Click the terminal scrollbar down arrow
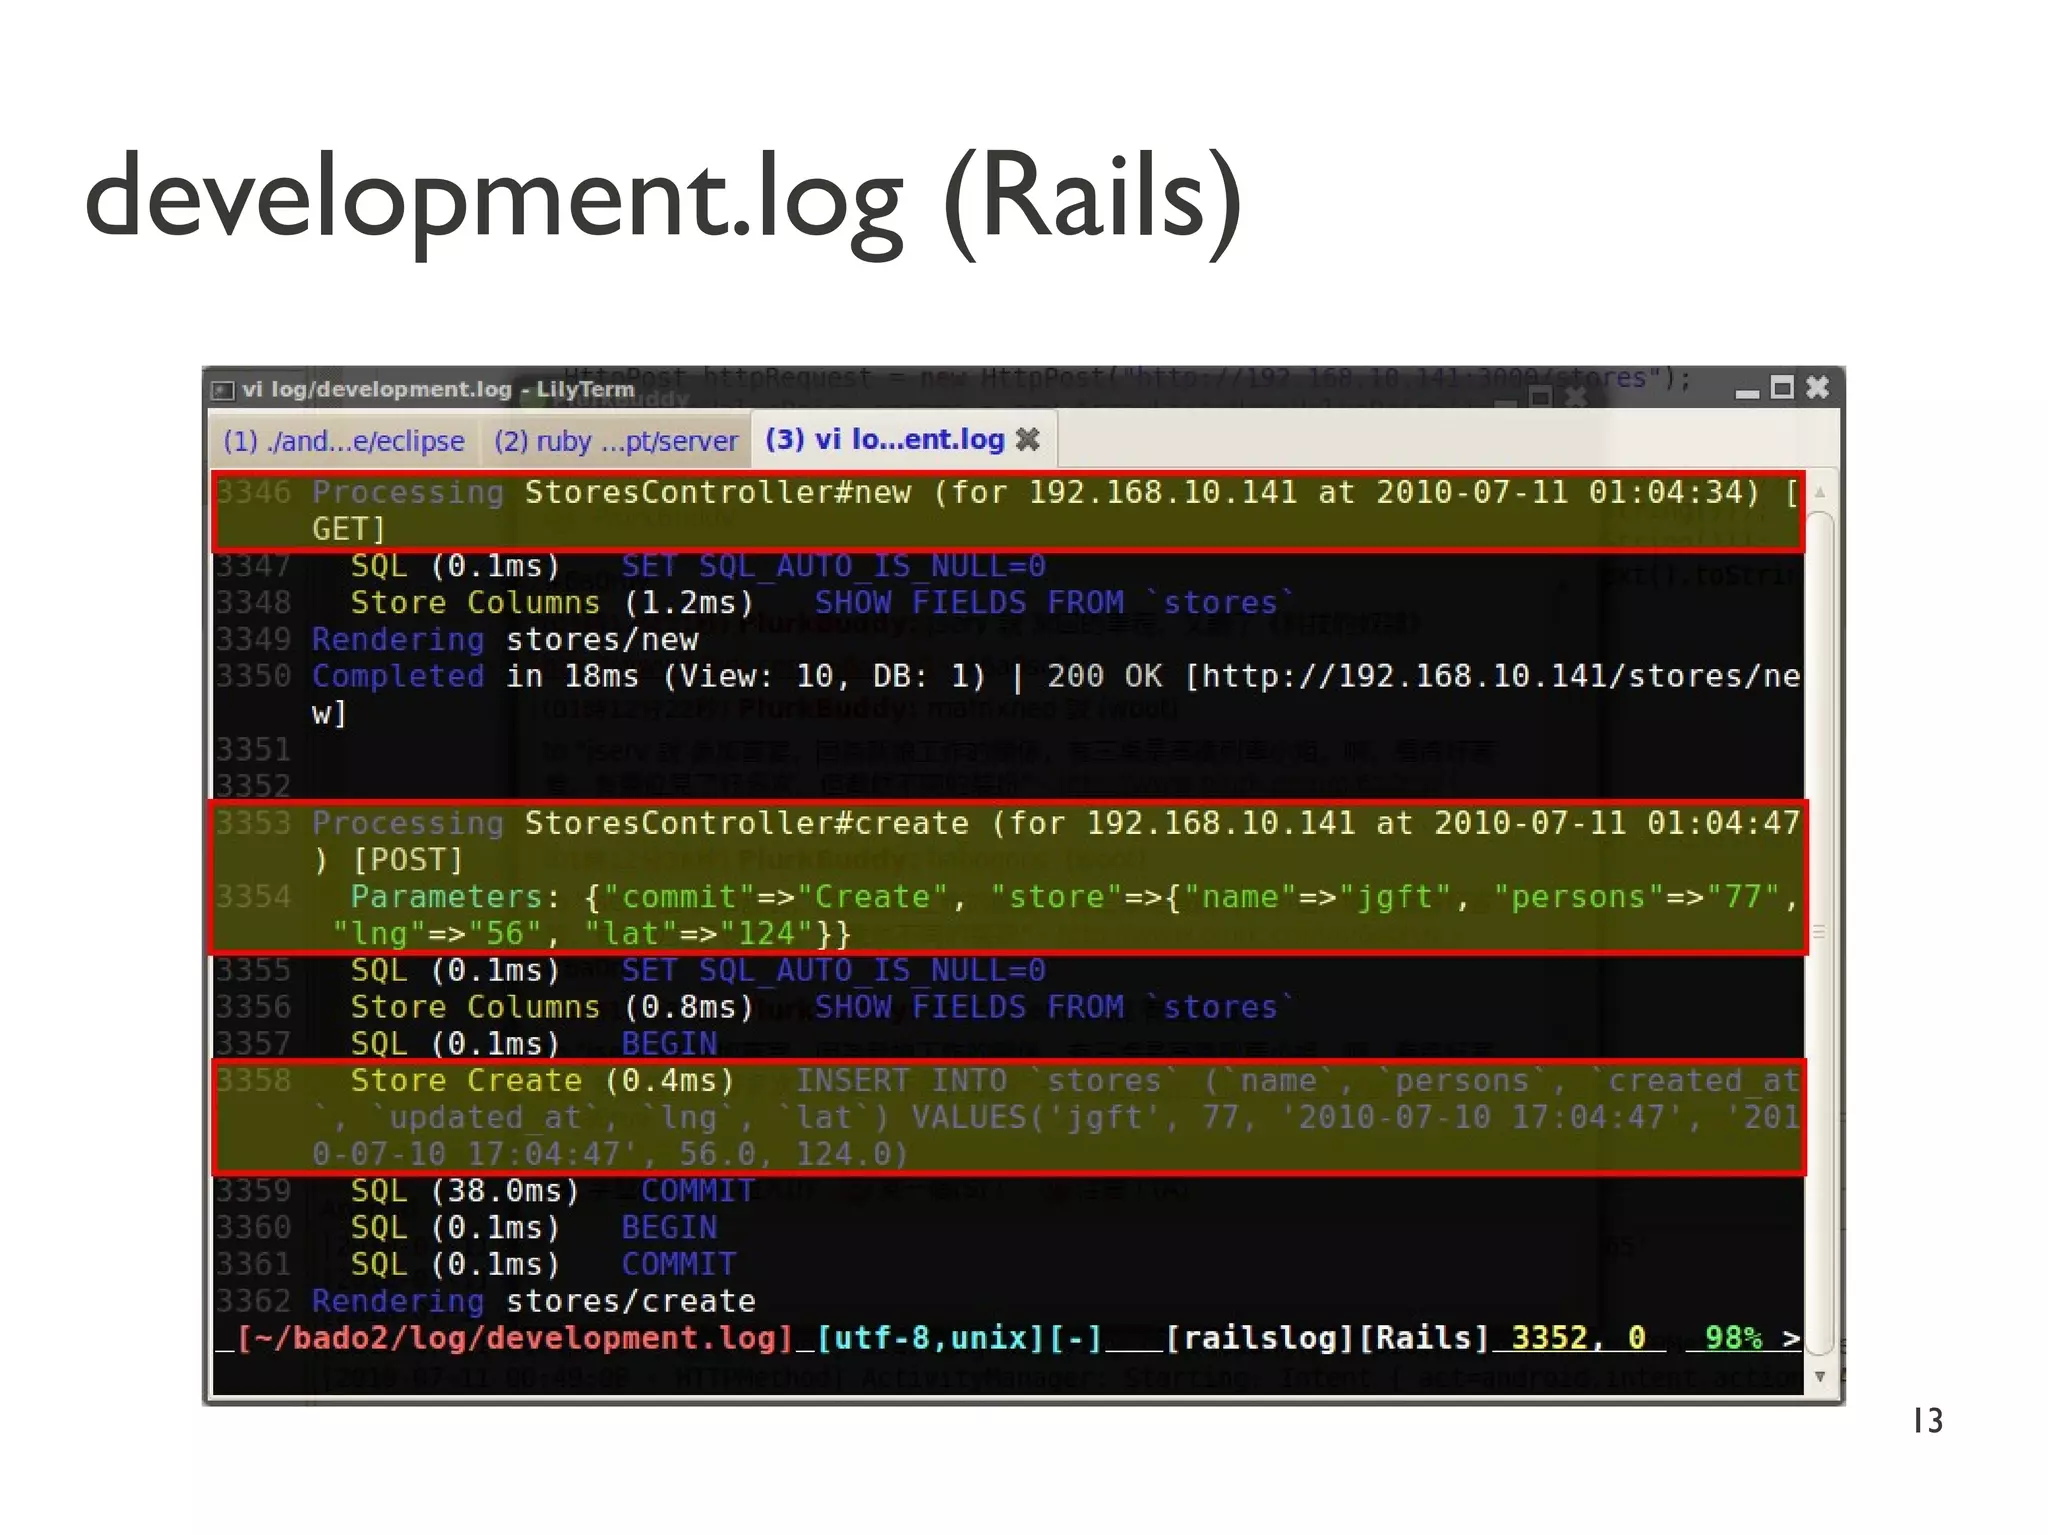Viewport: 2048px width, 1535px height. coord(1820,1376)
